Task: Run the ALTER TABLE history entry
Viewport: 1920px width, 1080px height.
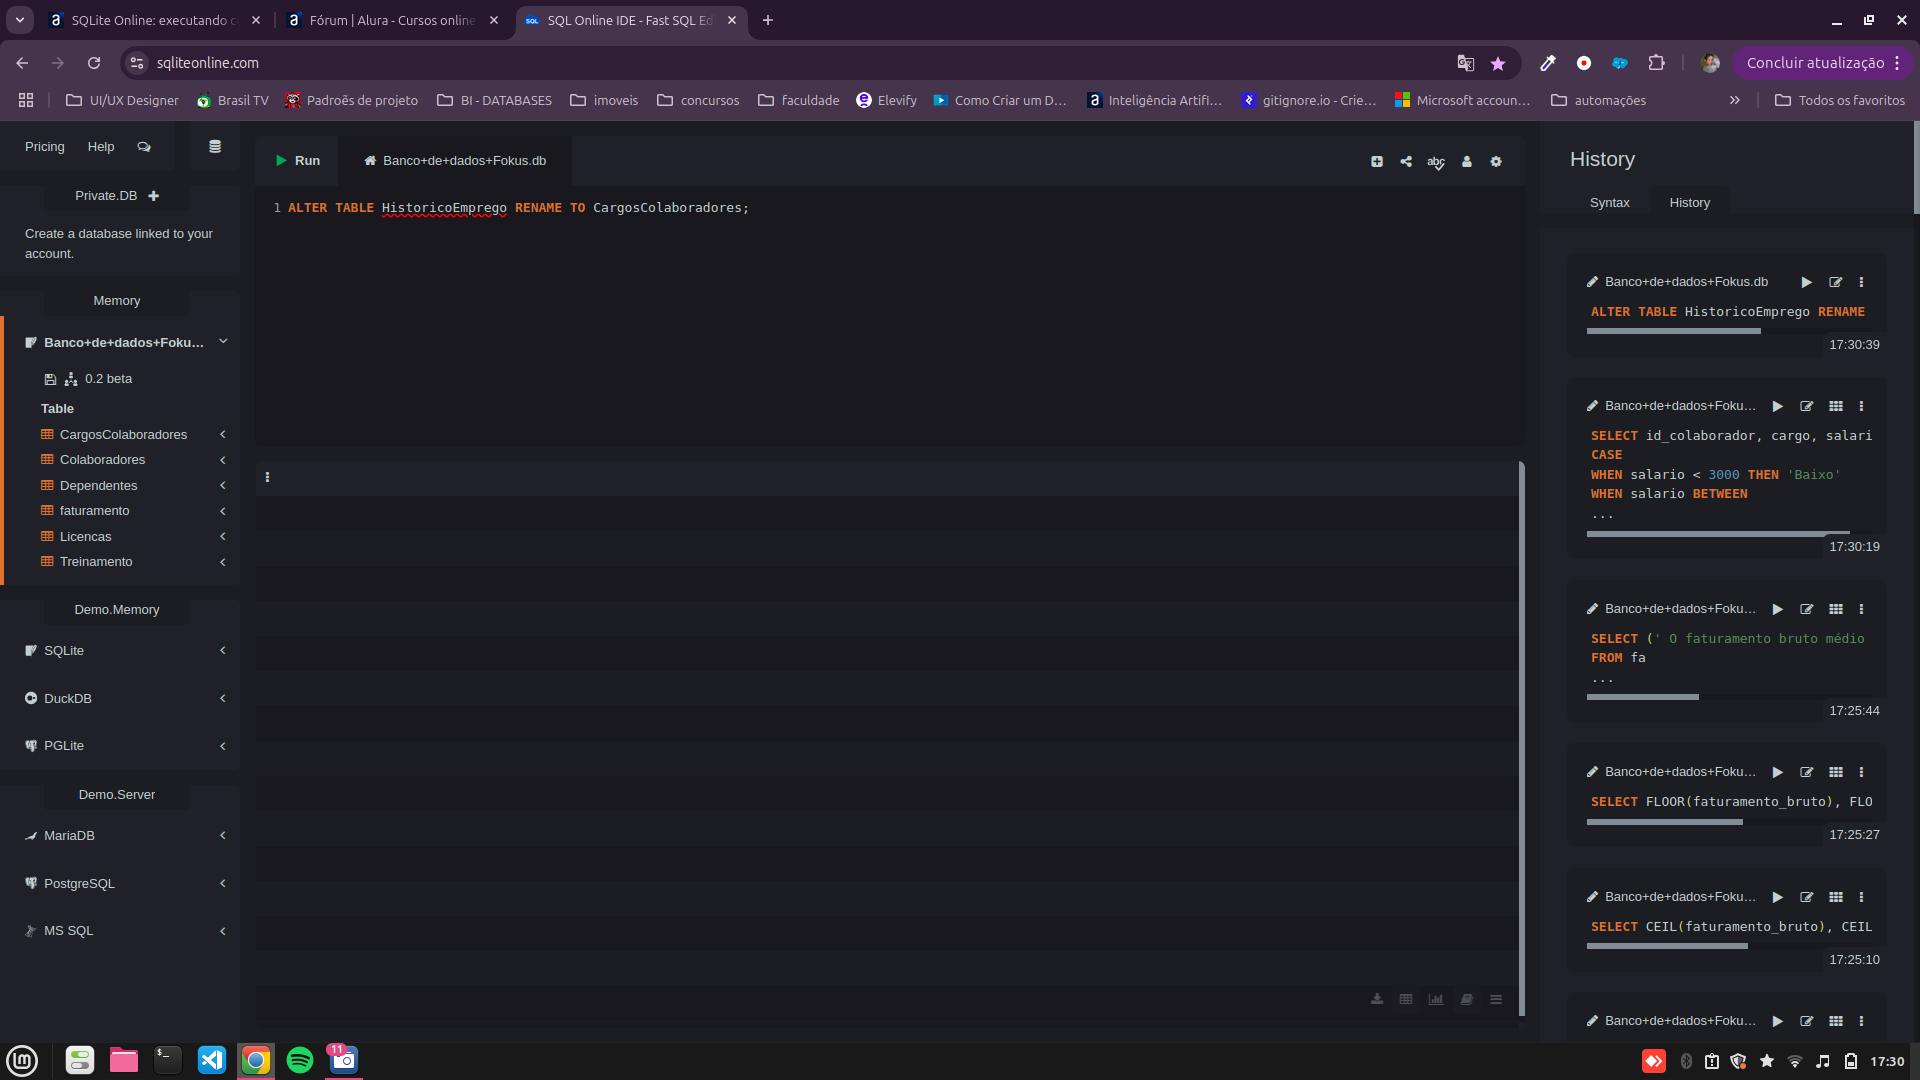Action: (1807, 282)
